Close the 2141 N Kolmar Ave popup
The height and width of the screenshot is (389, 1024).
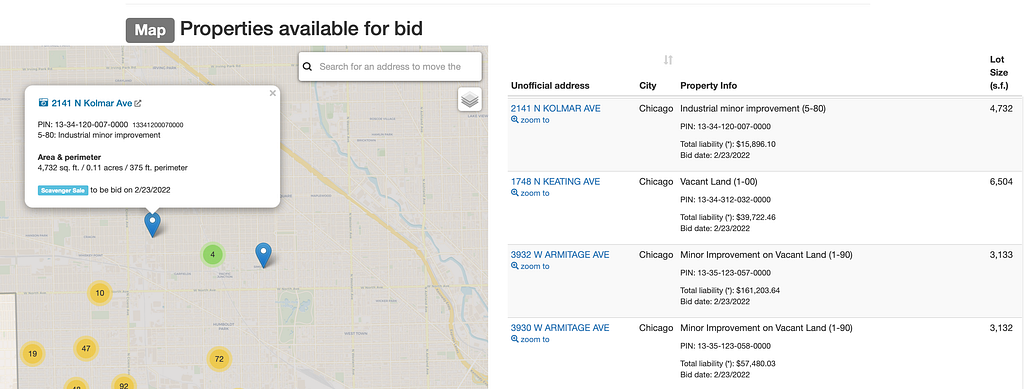point(272,93)
